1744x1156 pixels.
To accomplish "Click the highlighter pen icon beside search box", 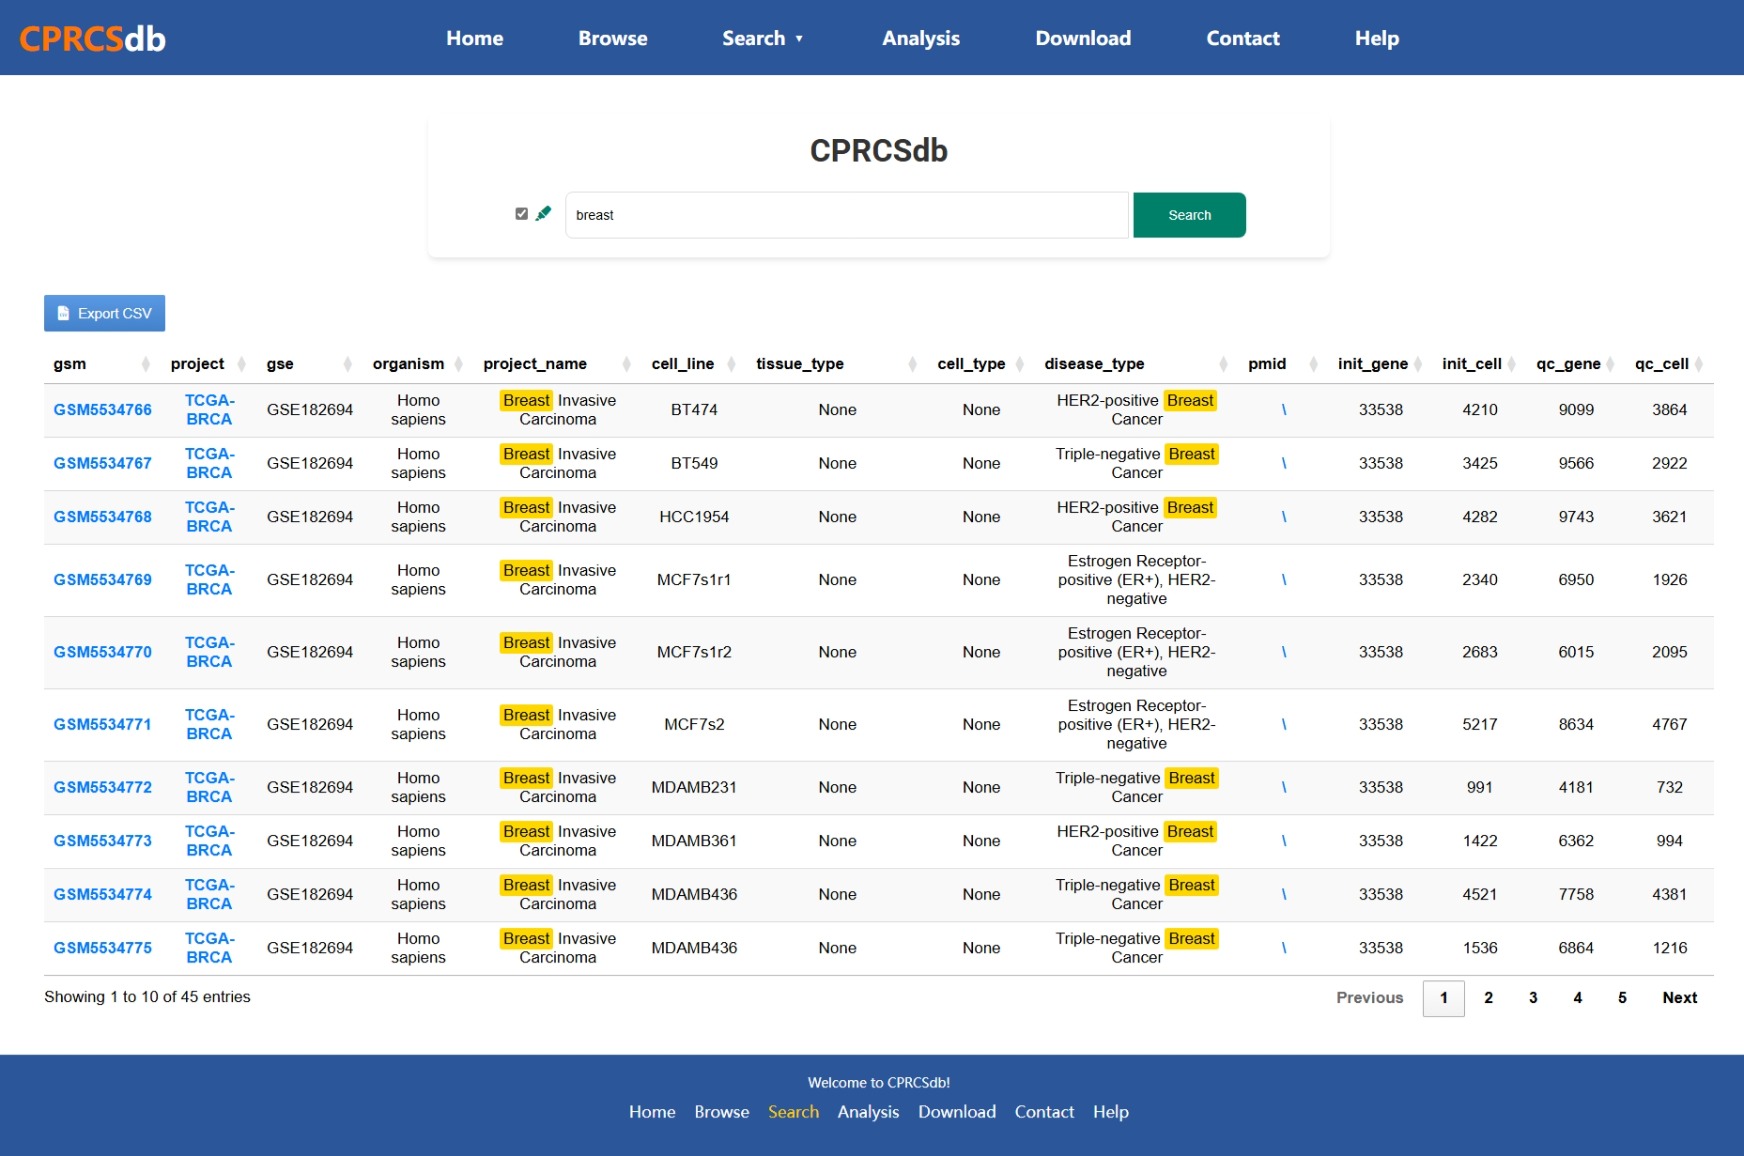I will pos(543,213).
